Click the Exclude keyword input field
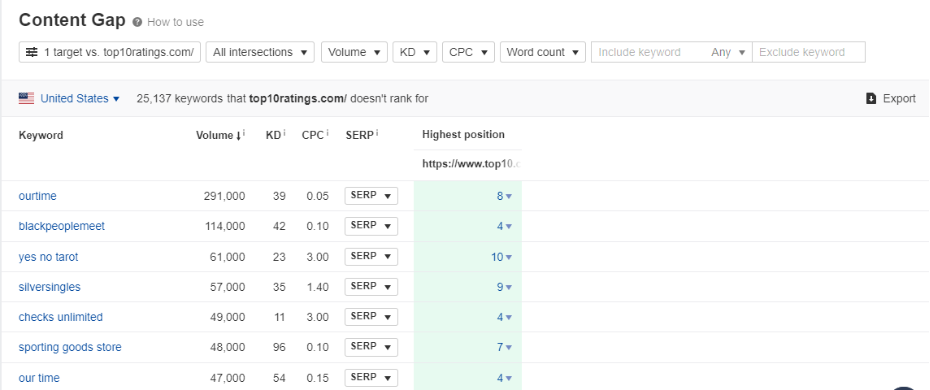930x390 pixels. coord(809,52)
